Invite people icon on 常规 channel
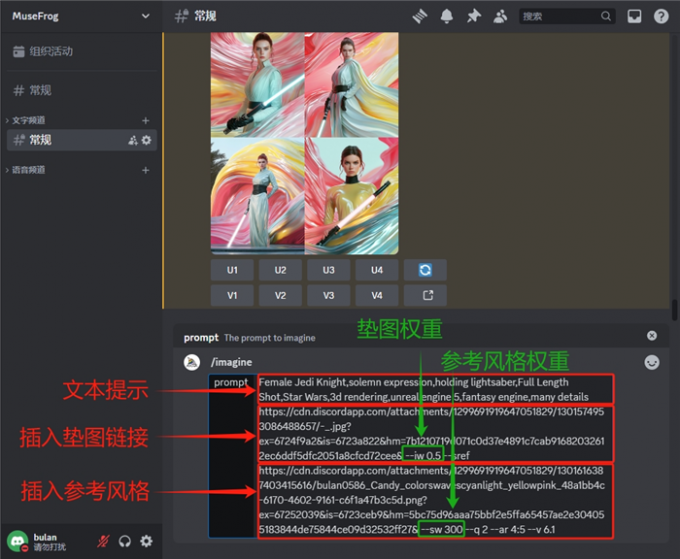This screenshot has height=559, width=680. [133, 140]
